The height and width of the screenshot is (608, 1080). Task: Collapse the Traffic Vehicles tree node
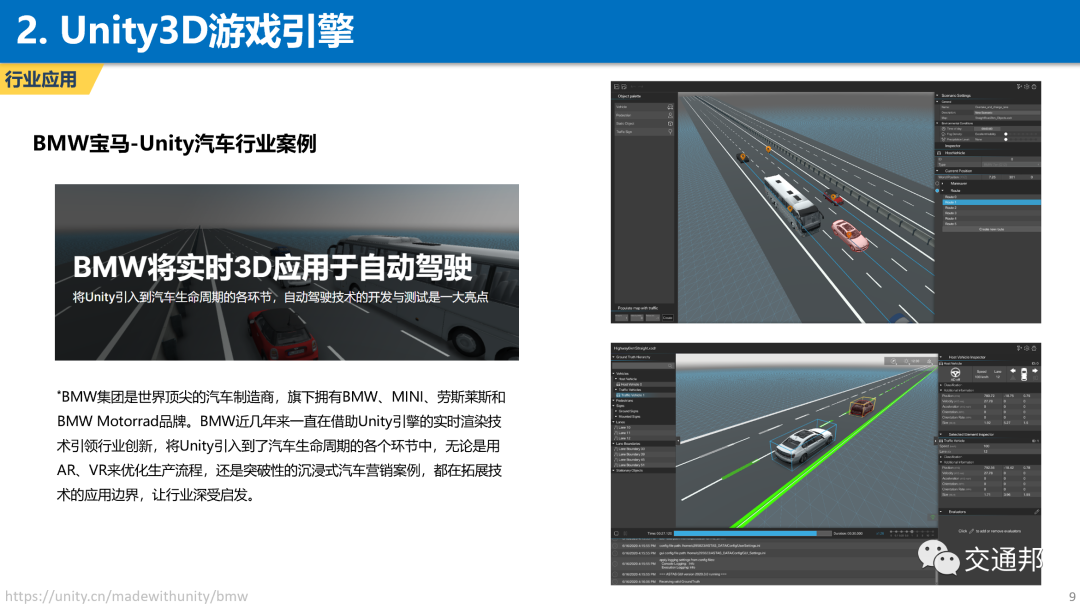[616, 390]
